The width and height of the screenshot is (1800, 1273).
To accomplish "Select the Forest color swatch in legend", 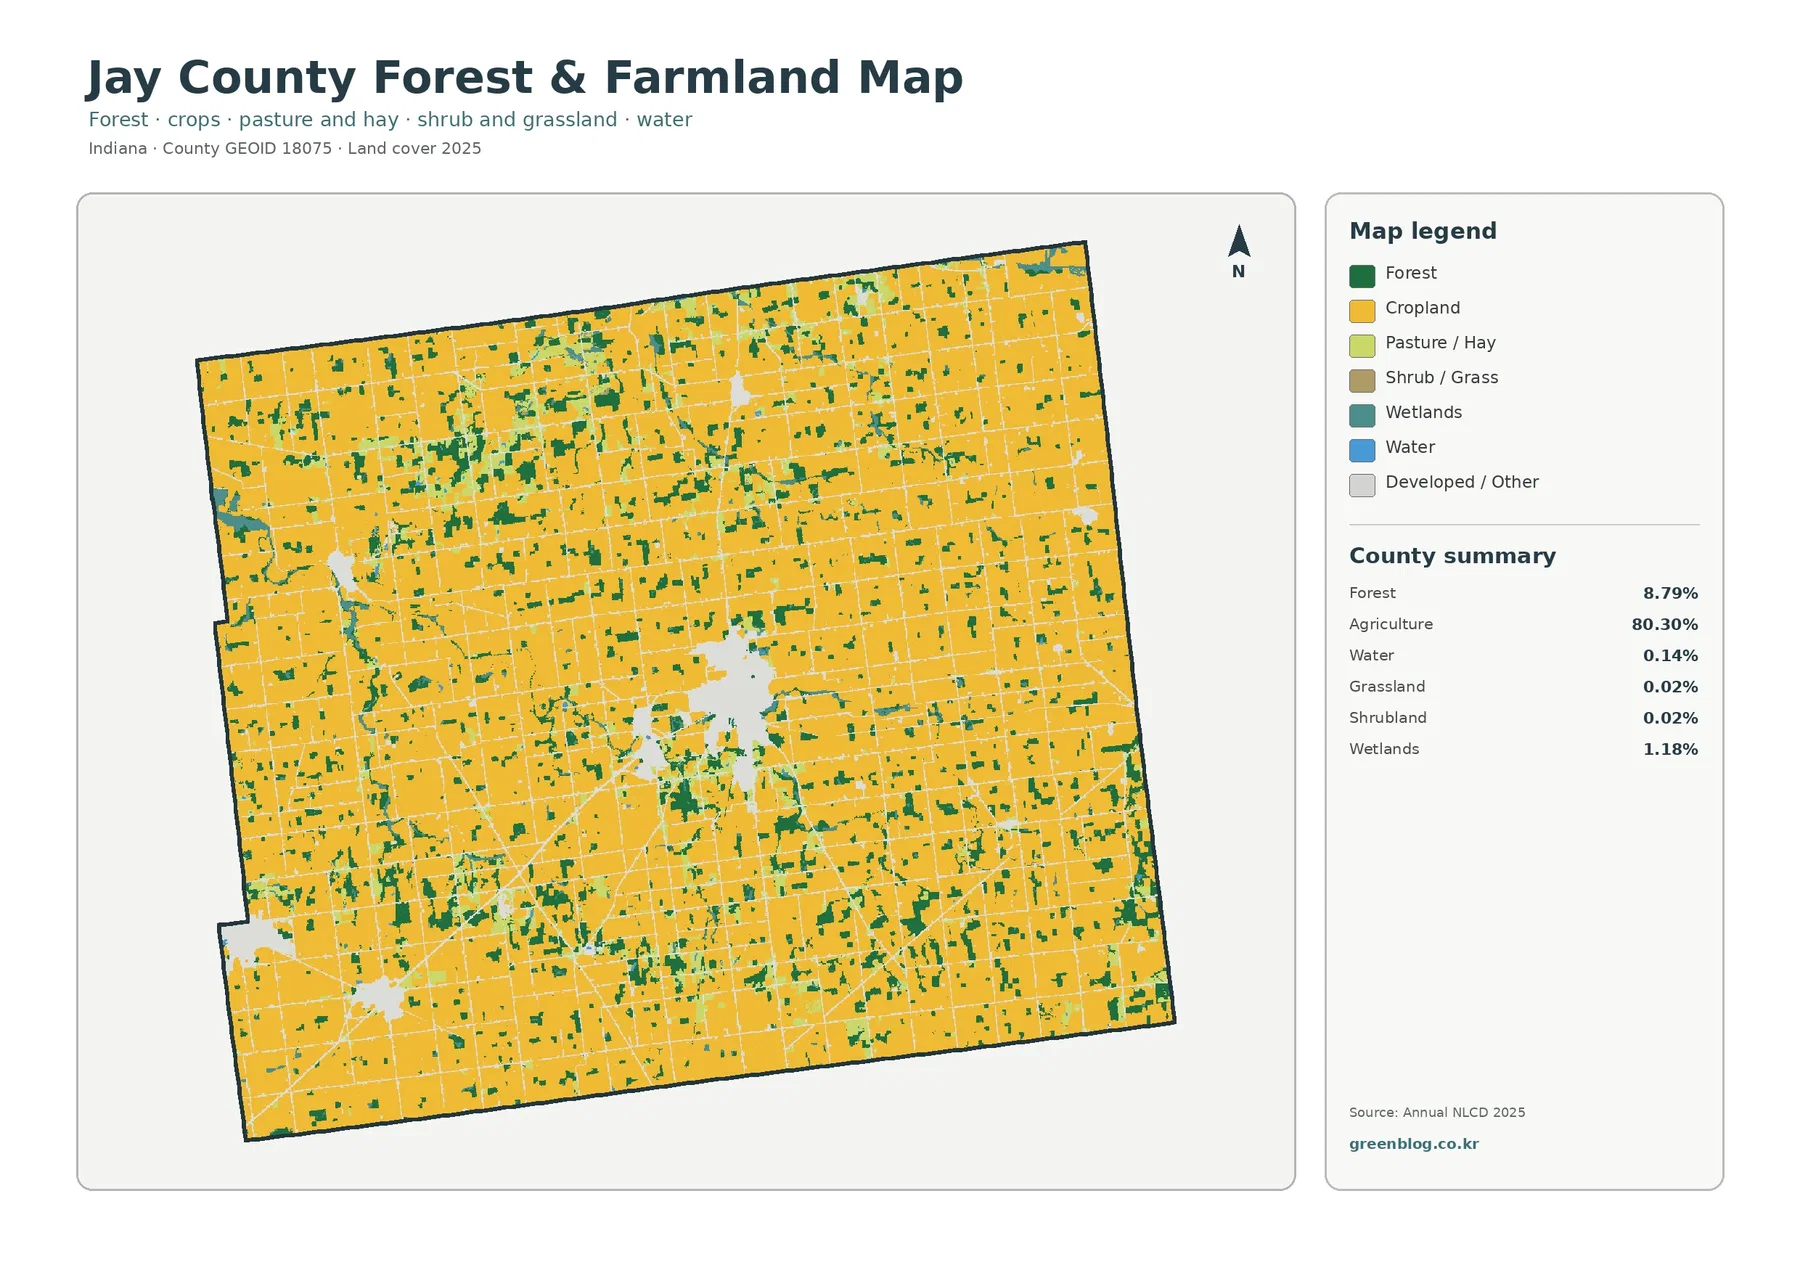I will coord(1362,276).
